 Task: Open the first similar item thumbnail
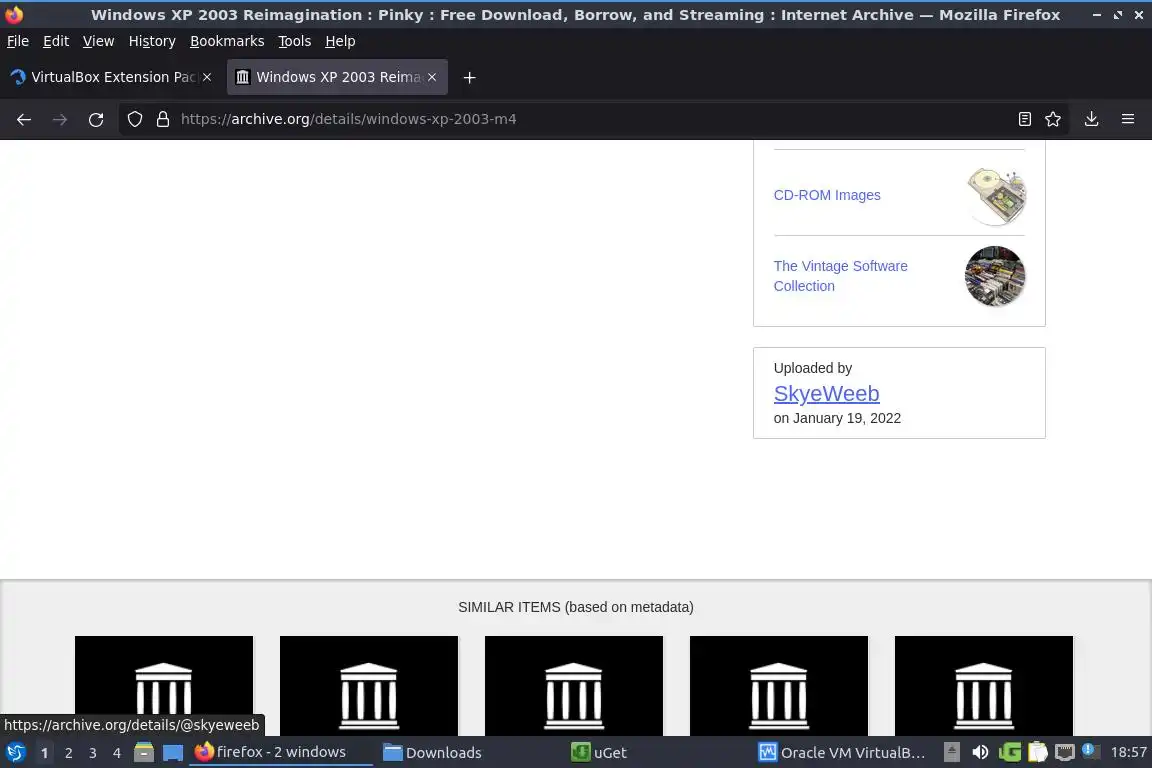click(164, 686)
